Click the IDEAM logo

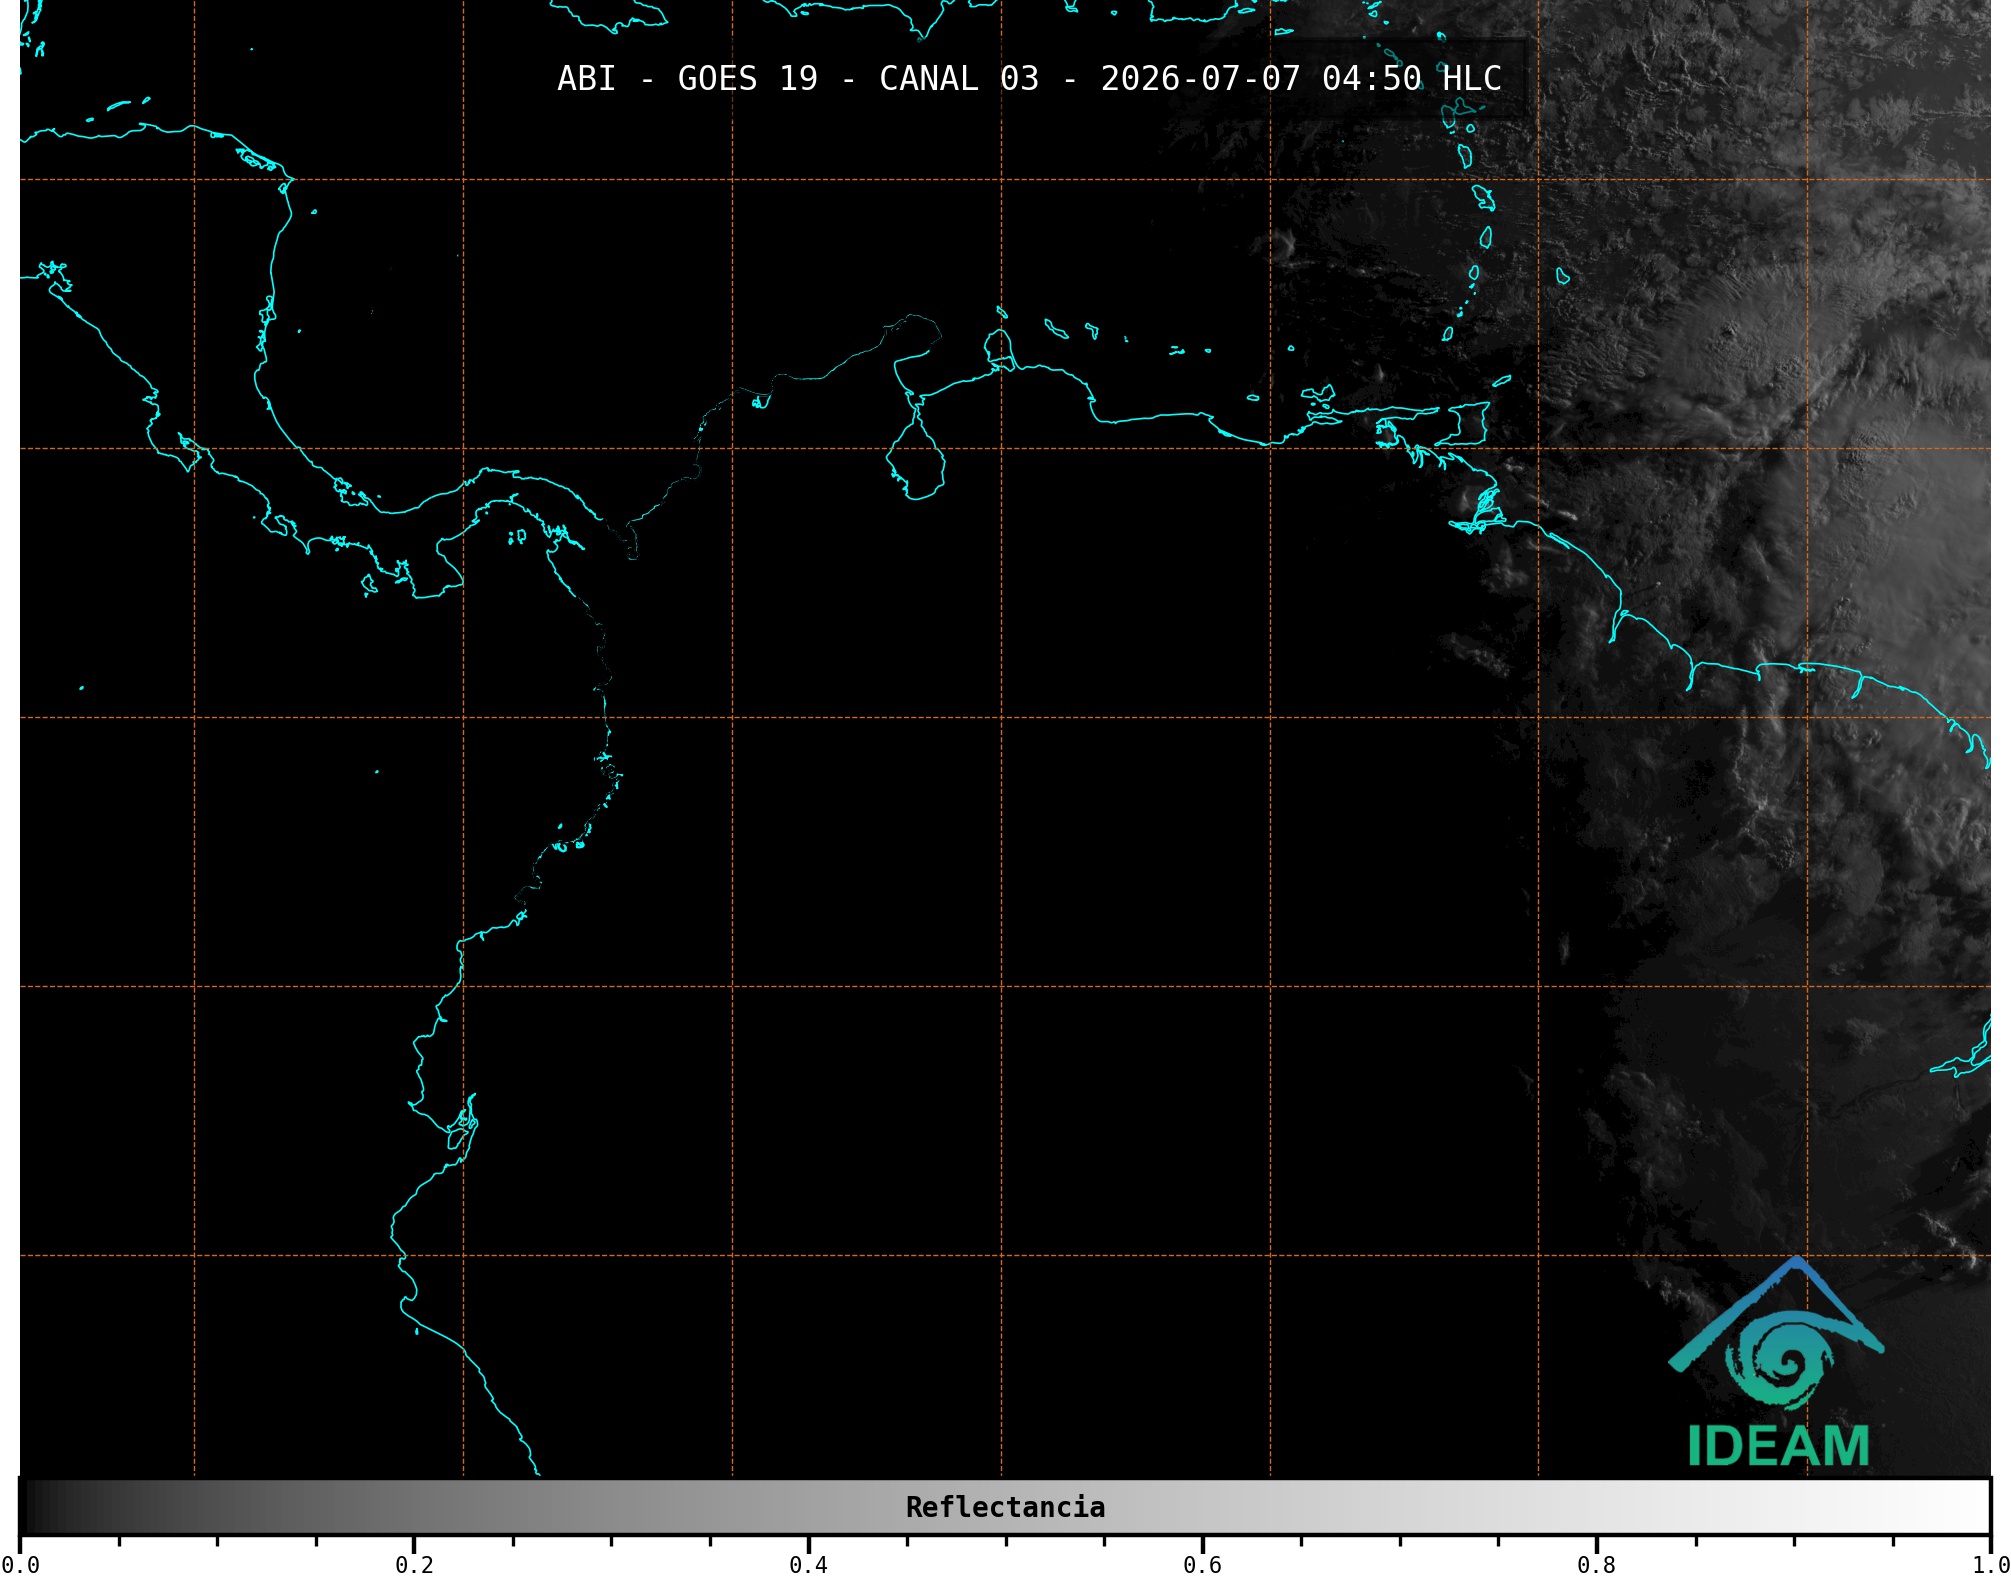(x=1776, y=1363)
